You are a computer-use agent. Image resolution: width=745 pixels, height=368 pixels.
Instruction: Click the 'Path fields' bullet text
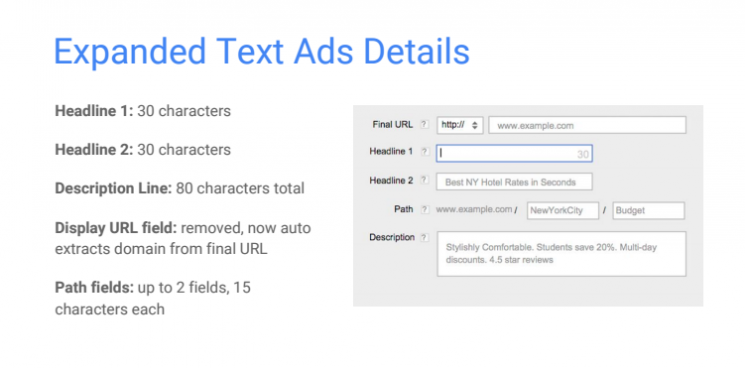click(x=153, y=298)
